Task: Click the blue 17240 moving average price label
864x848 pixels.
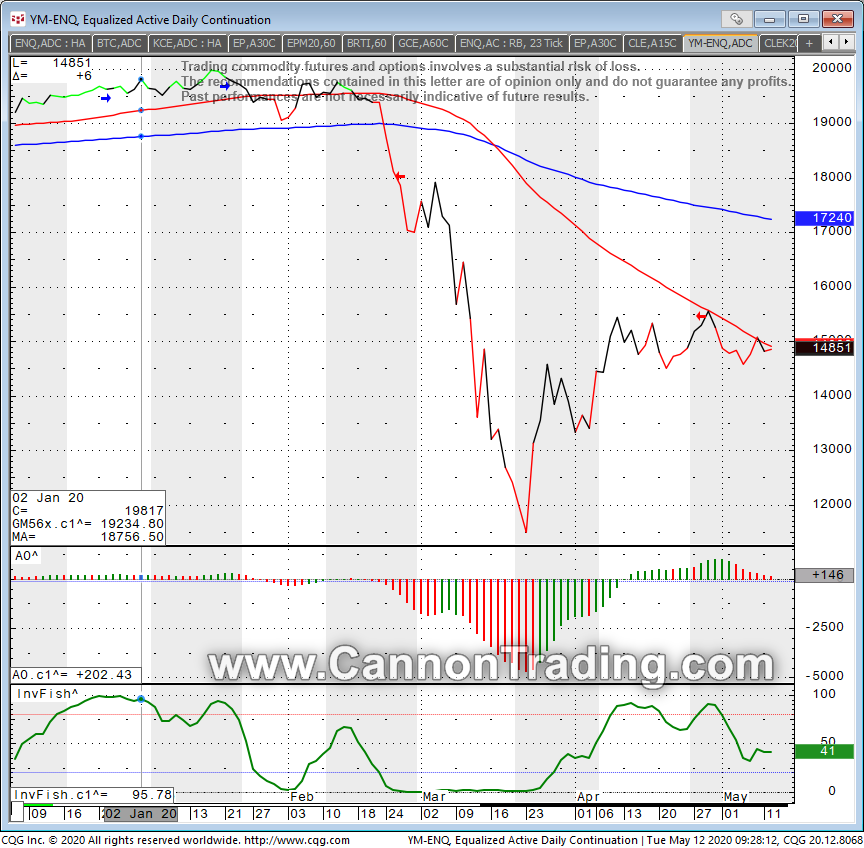Action: (825, 218)
